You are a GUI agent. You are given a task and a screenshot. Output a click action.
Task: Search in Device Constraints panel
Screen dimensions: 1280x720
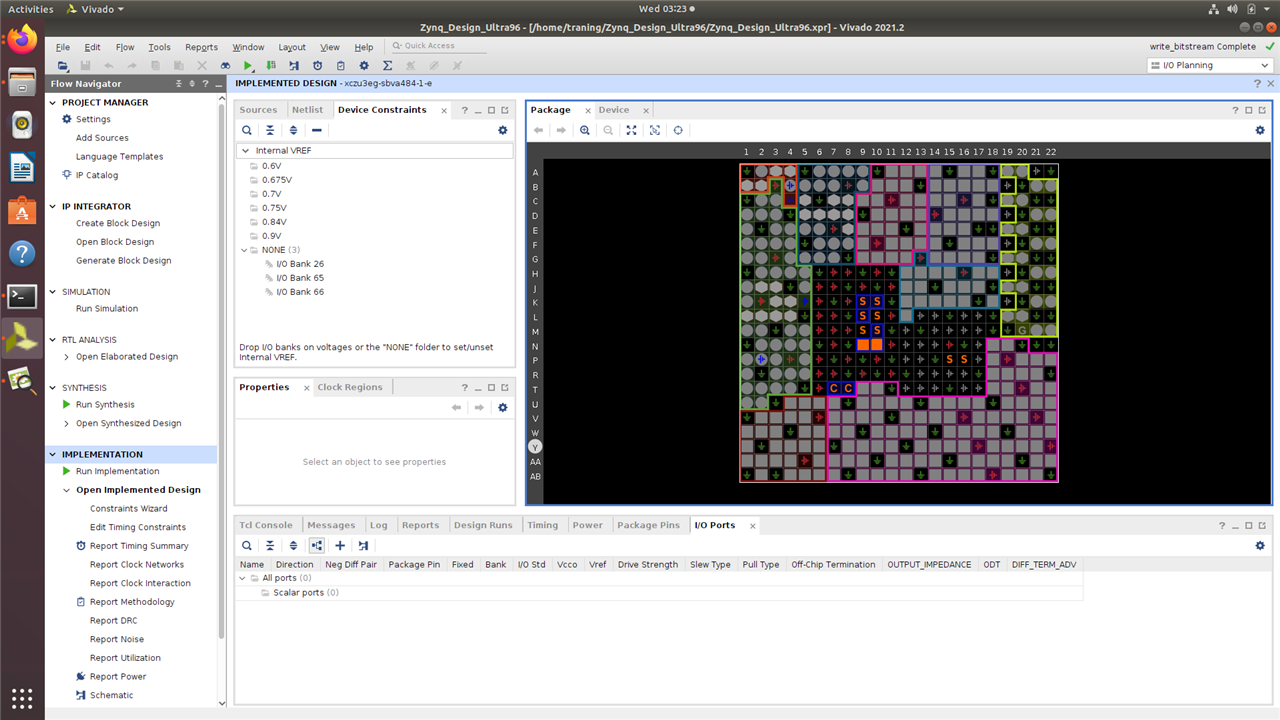coord(247,130)
